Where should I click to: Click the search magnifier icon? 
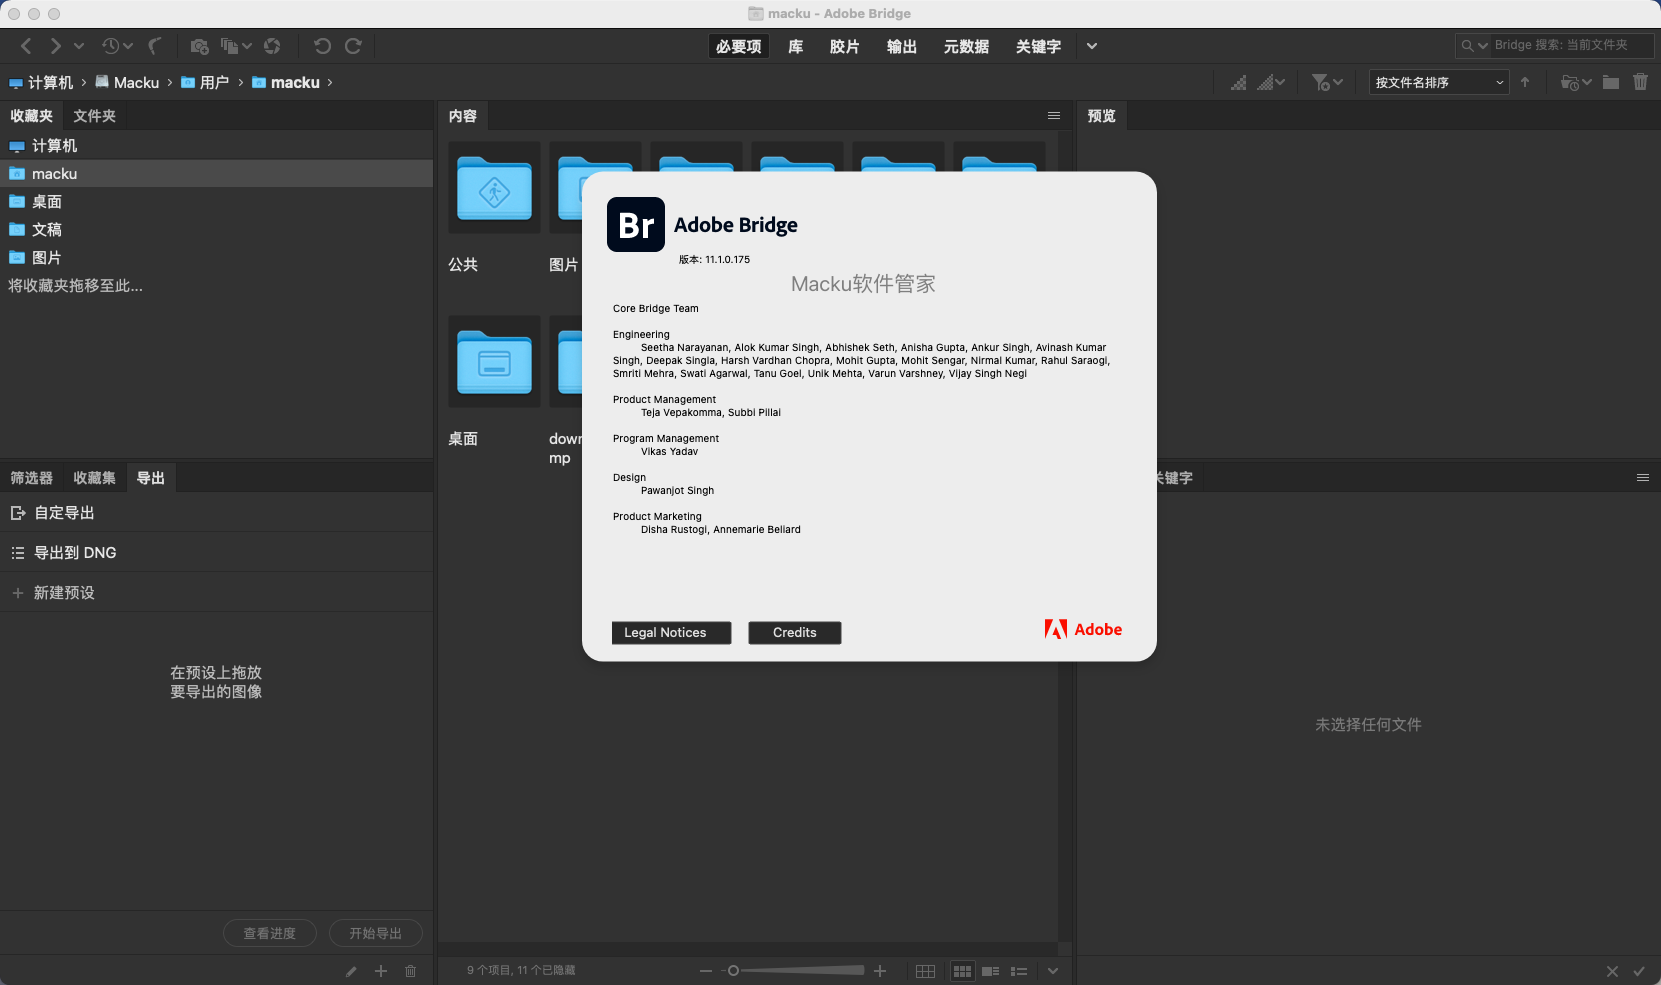point(1467,45)
